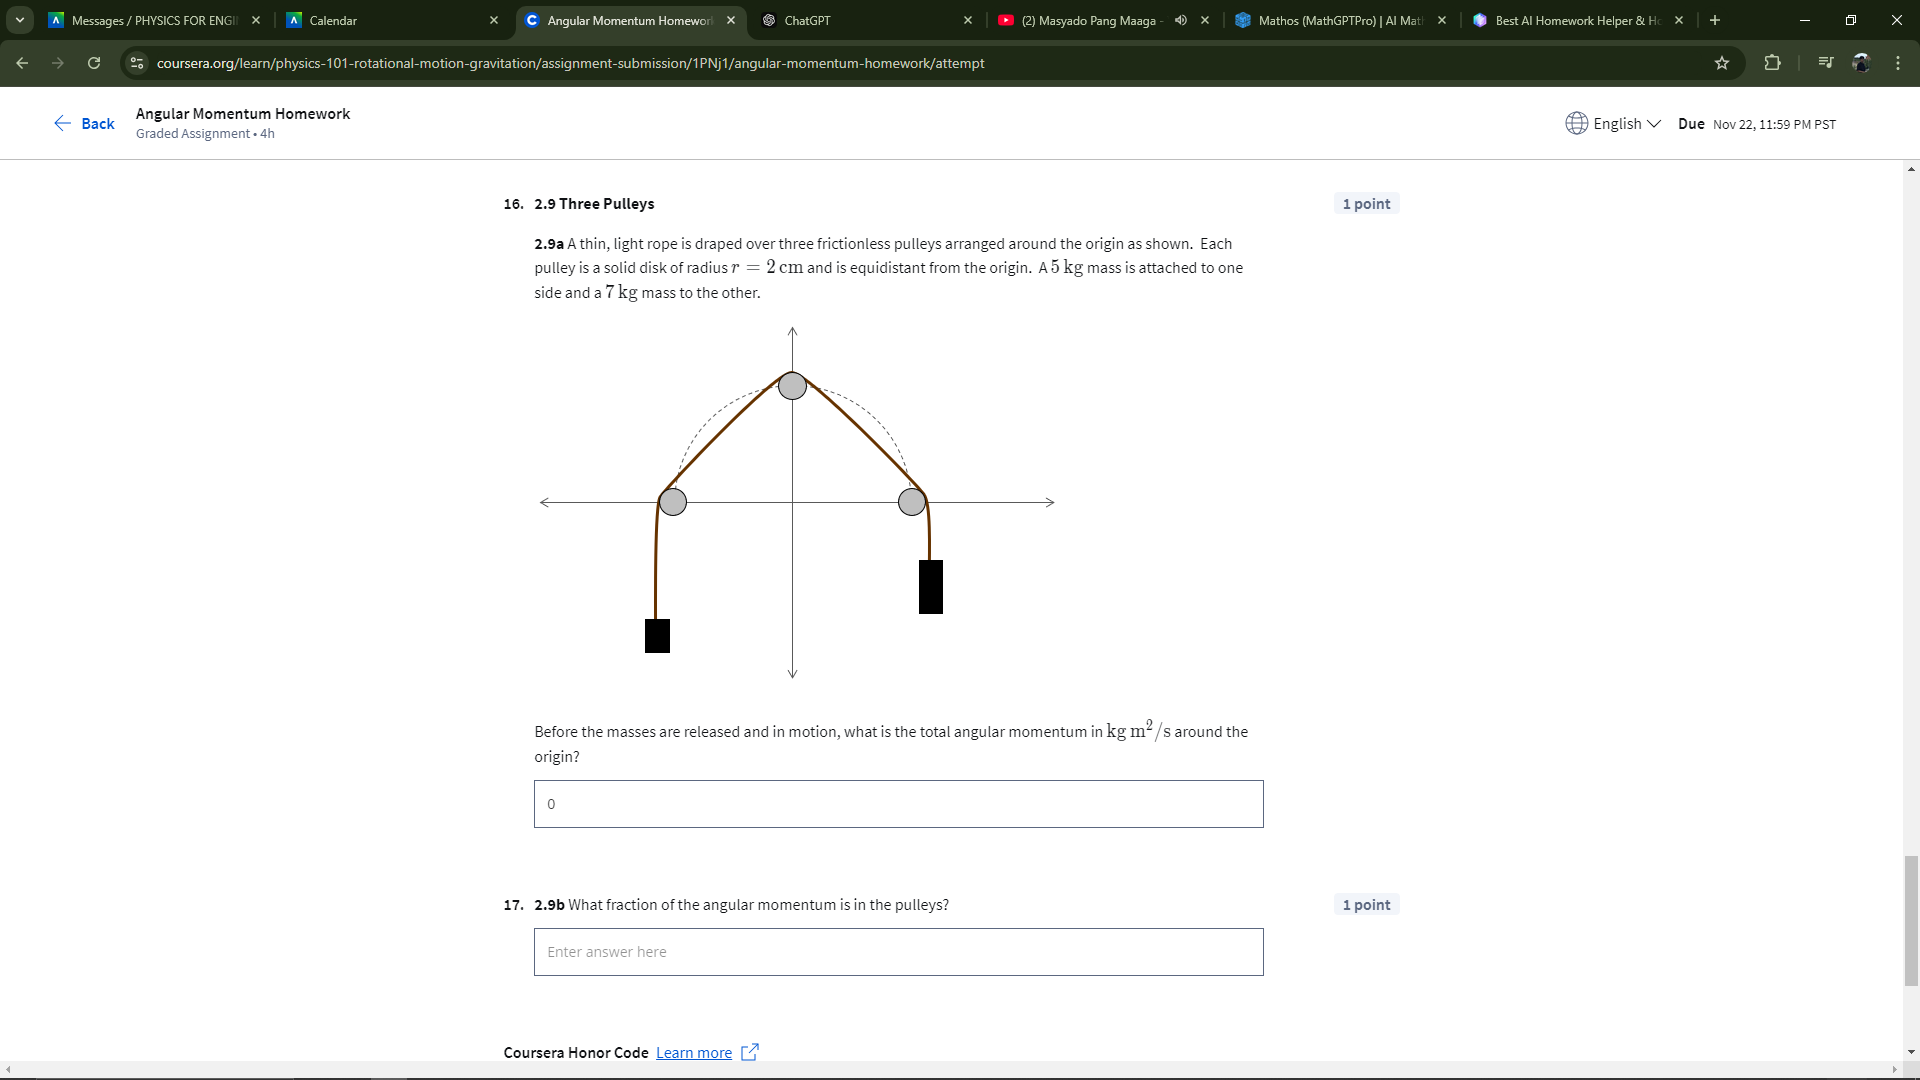Go back with browser back arrow
This screenshot has height=1080, width=1920.
click(x=22, y=63)
